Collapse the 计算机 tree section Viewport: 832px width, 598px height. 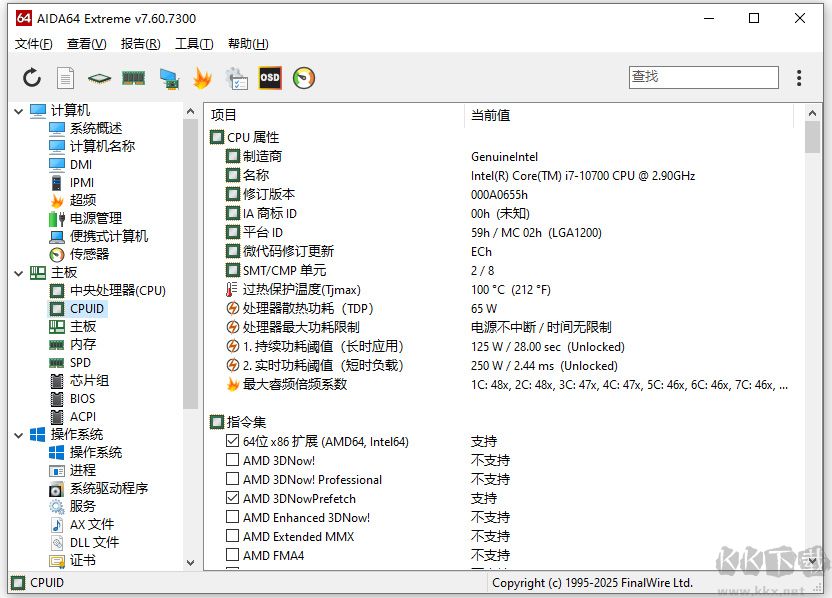(x=19, y=110)
